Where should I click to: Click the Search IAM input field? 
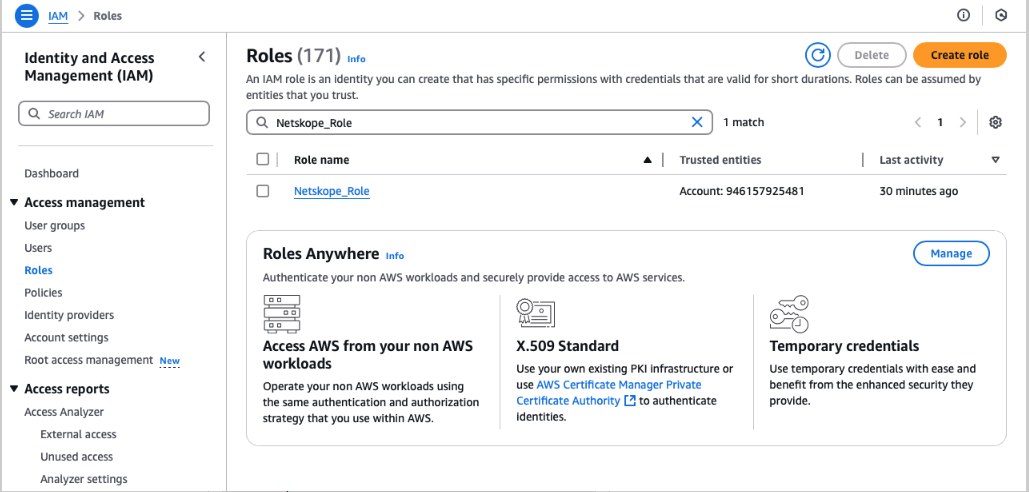coord(114,113)
